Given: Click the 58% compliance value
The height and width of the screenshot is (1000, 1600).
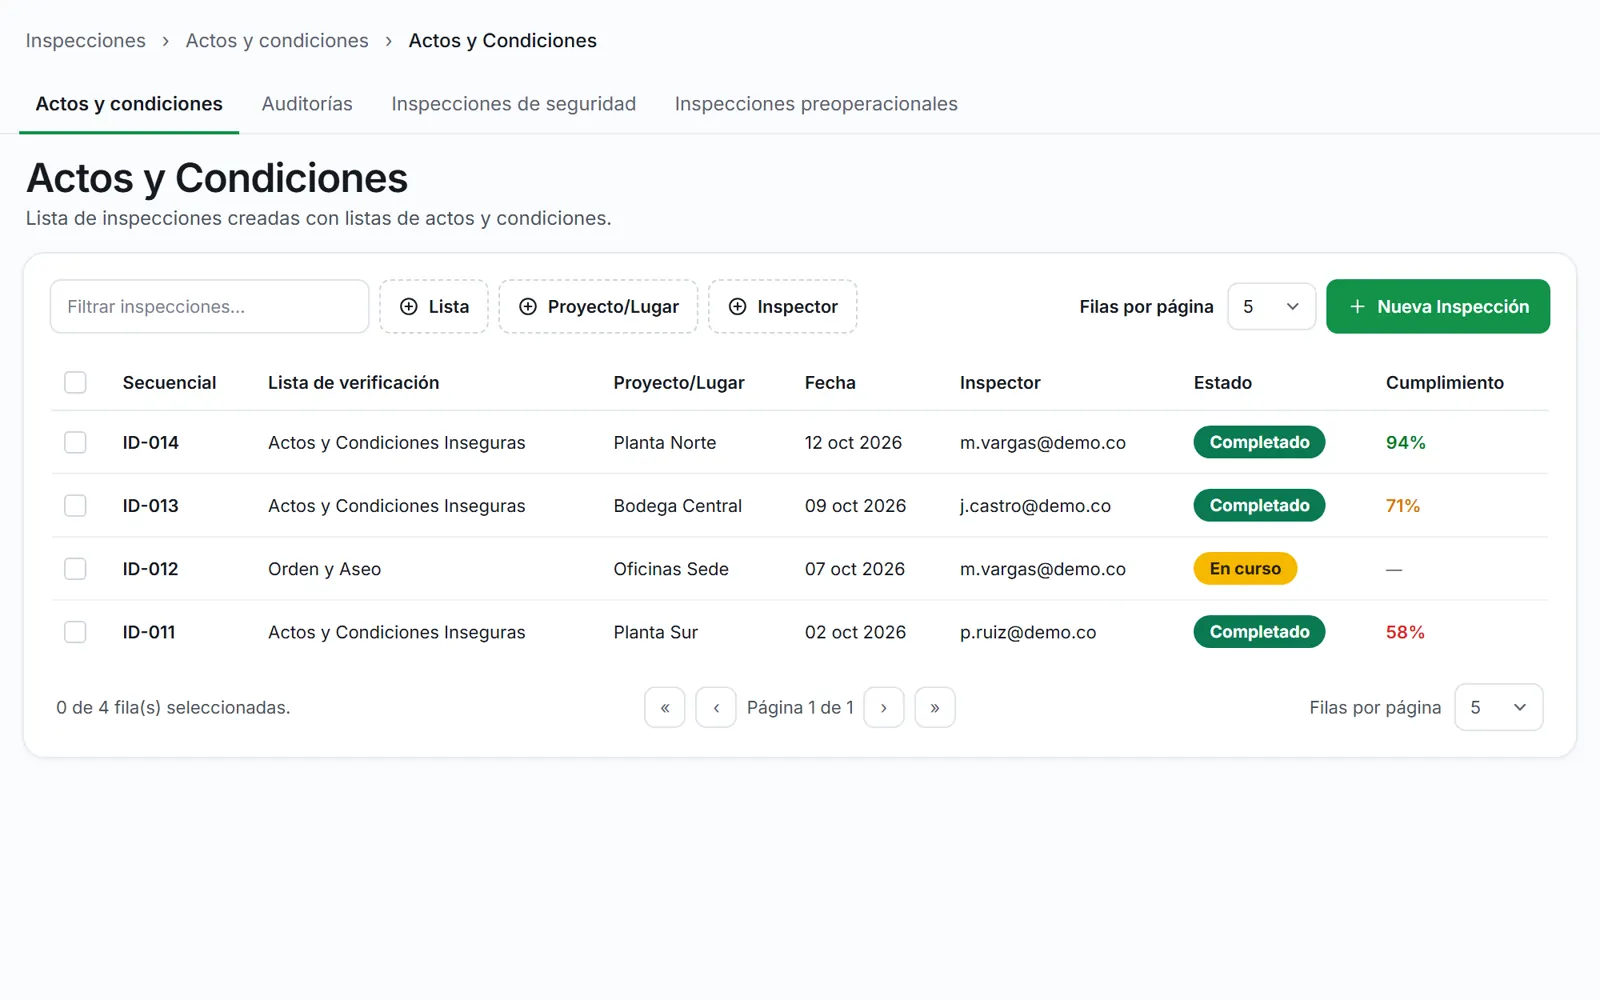Looking at the screenshot, I should pyautogui.click(x=1405, y=631).
